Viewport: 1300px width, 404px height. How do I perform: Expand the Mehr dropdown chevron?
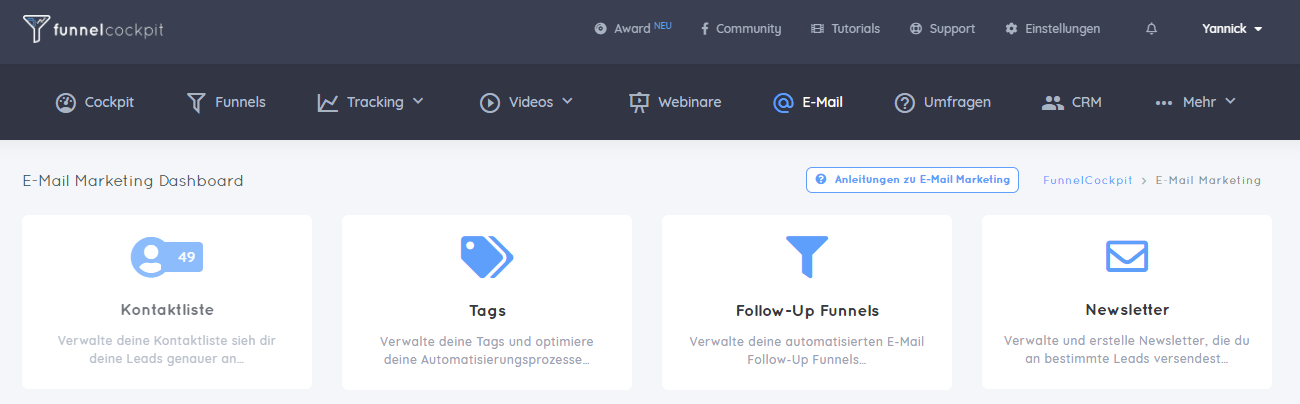[x=1230, y=101]
